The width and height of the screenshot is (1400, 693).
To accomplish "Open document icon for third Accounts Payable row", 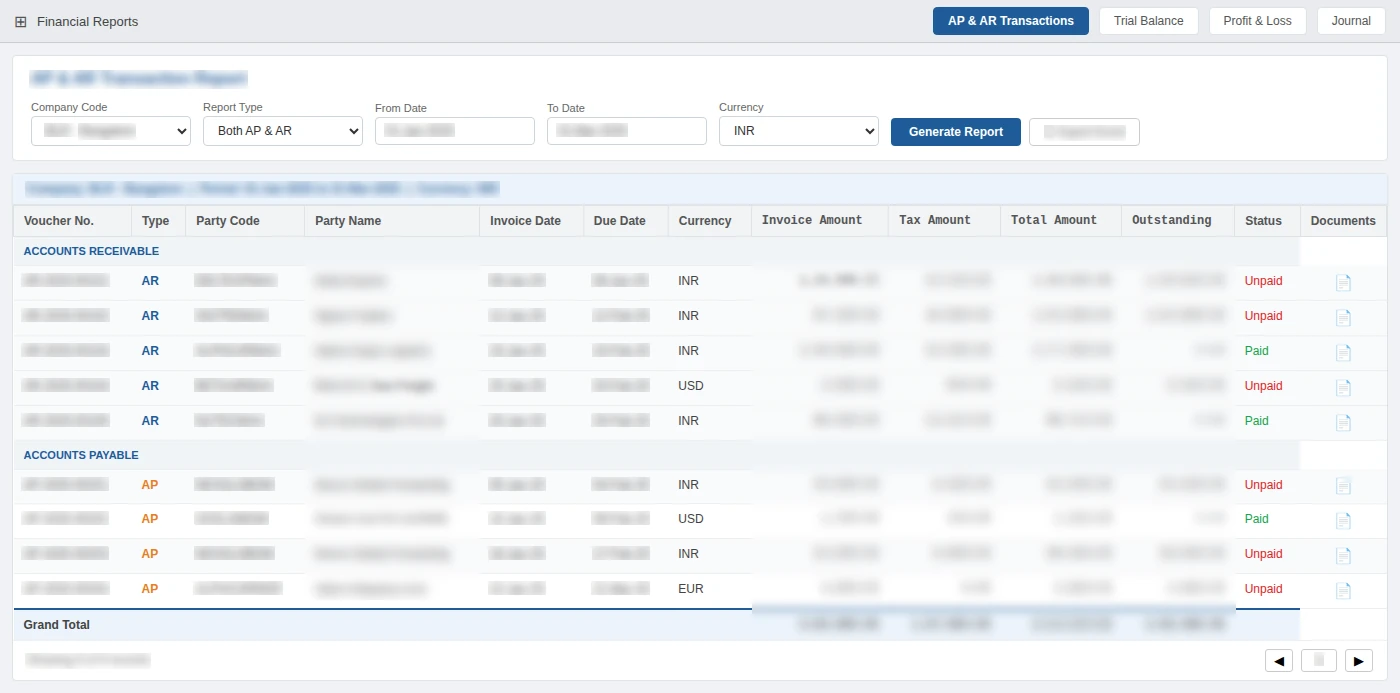I will click(x=1343, y=556).
